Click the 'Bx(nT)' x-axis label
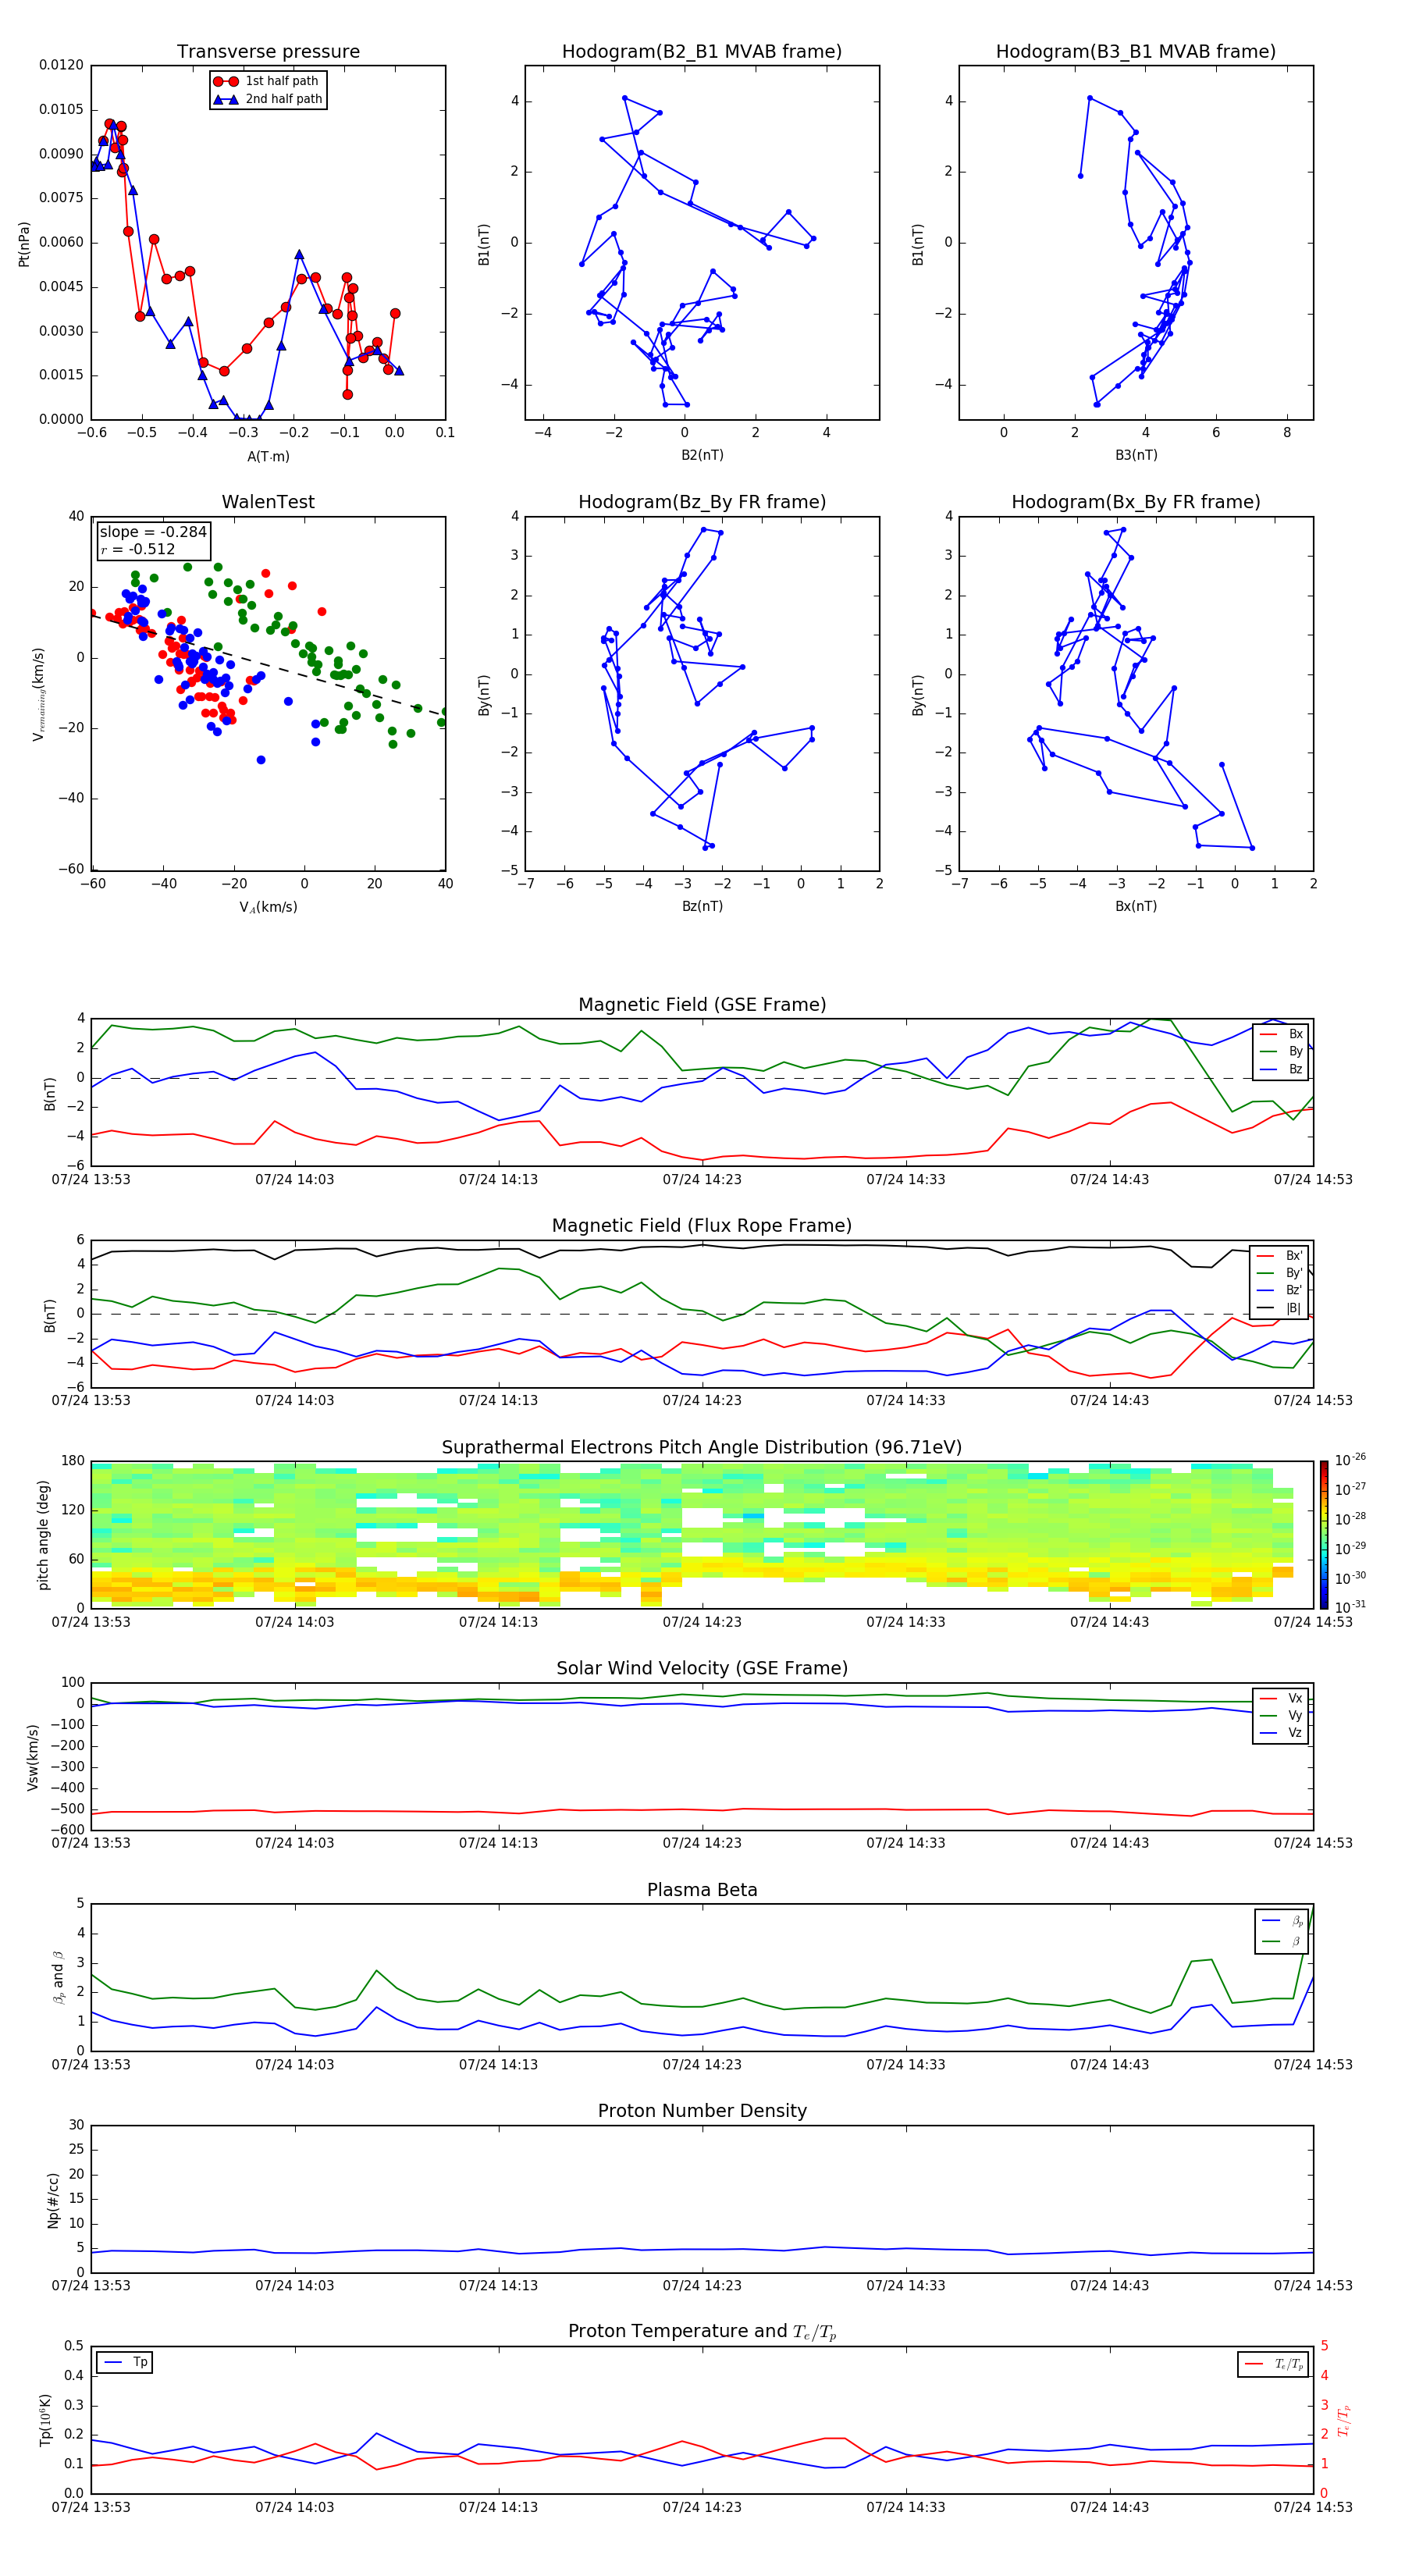Viewport: 1405px width, 2576px height. point(1136,906)
